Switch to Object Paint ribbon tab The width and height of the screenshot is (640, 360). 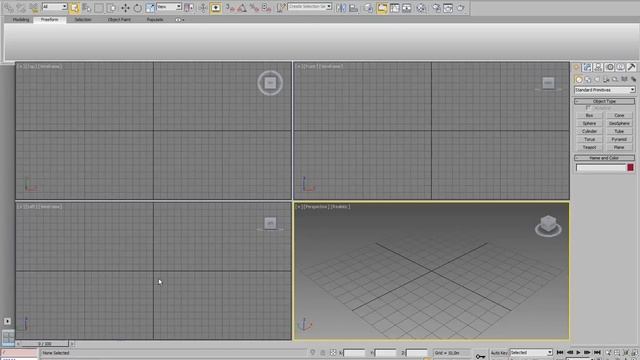coord(119,20)
